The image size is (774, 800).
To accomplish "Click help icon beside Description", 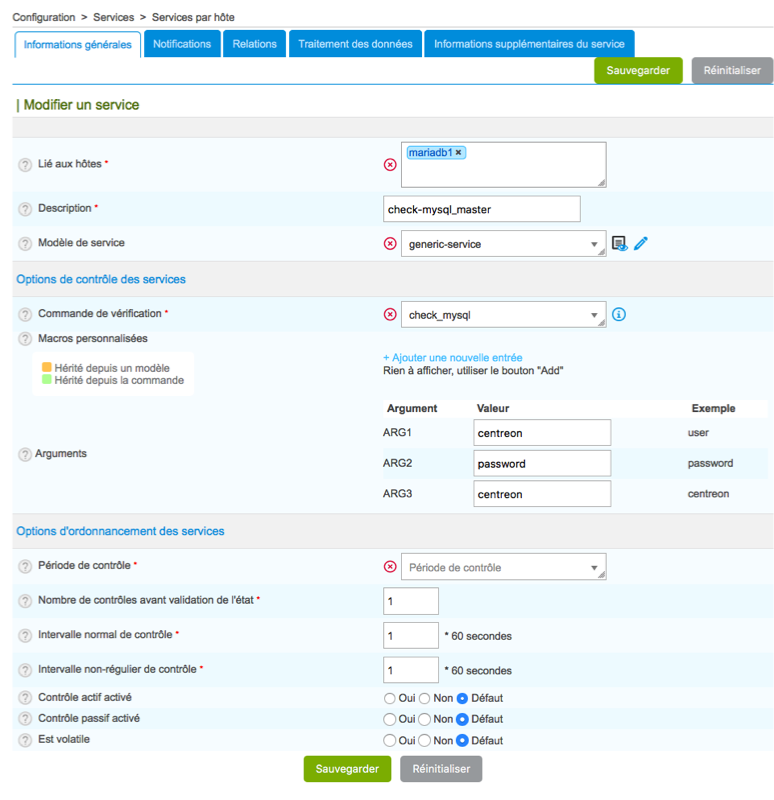I will [25, 209].
